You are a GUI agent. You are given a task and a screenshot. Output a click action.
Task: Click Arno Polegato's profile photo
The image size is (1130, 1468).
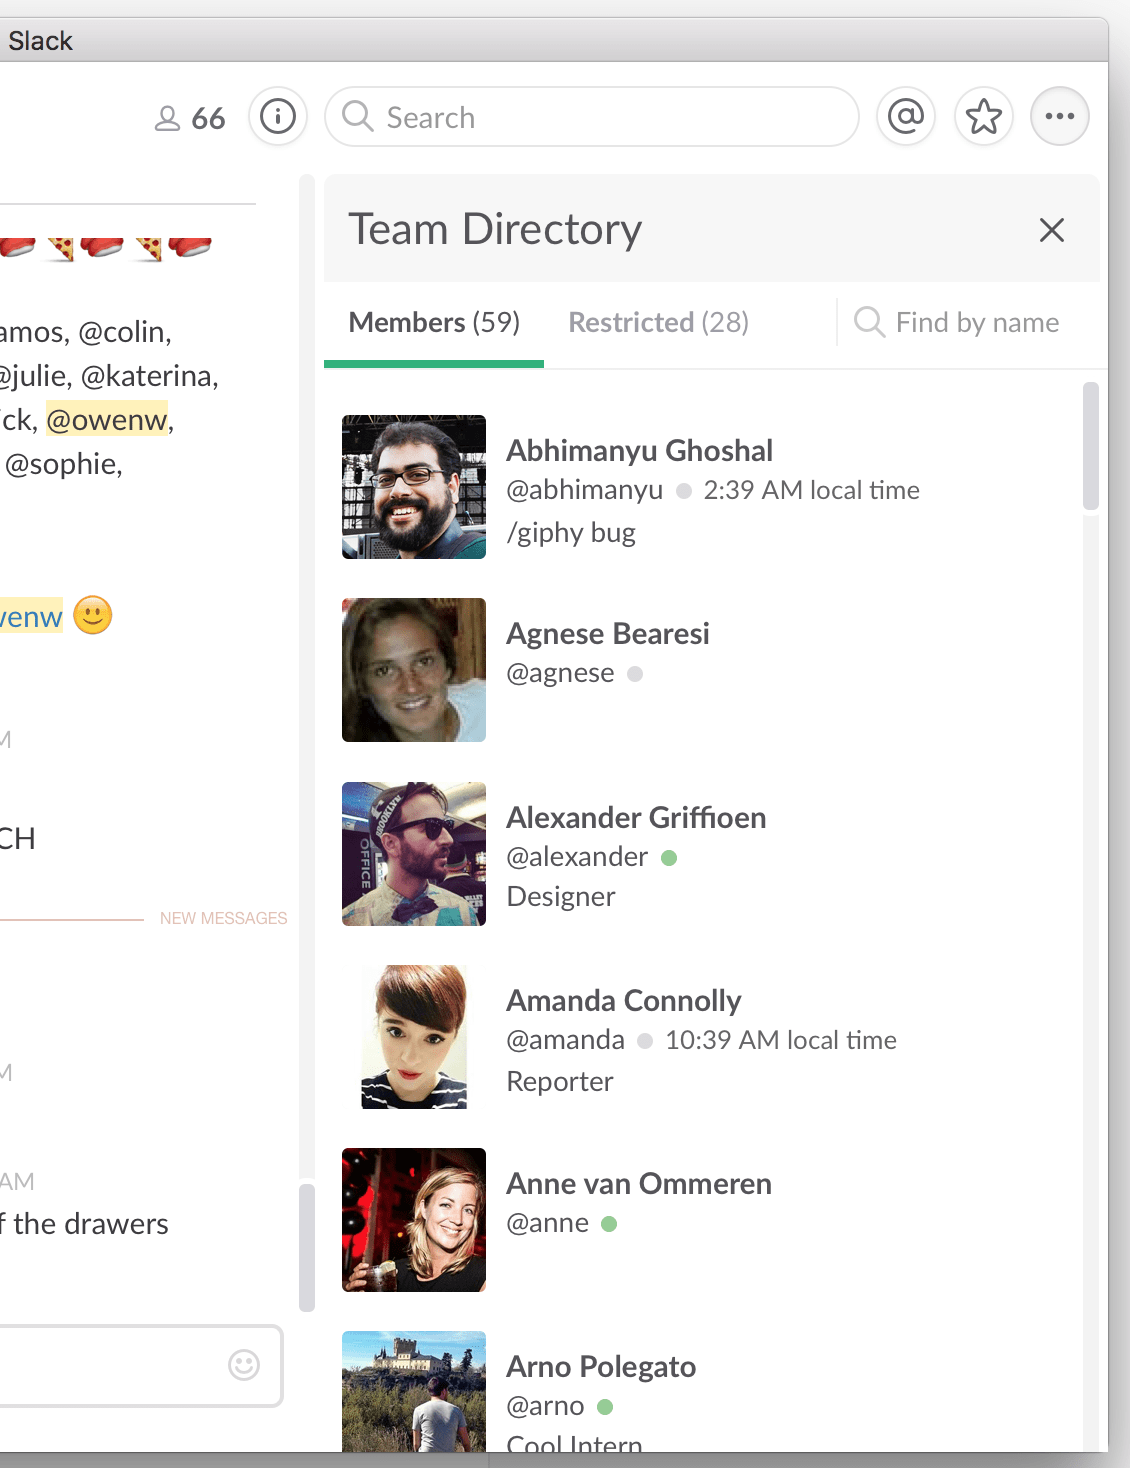coord(413,1393)
